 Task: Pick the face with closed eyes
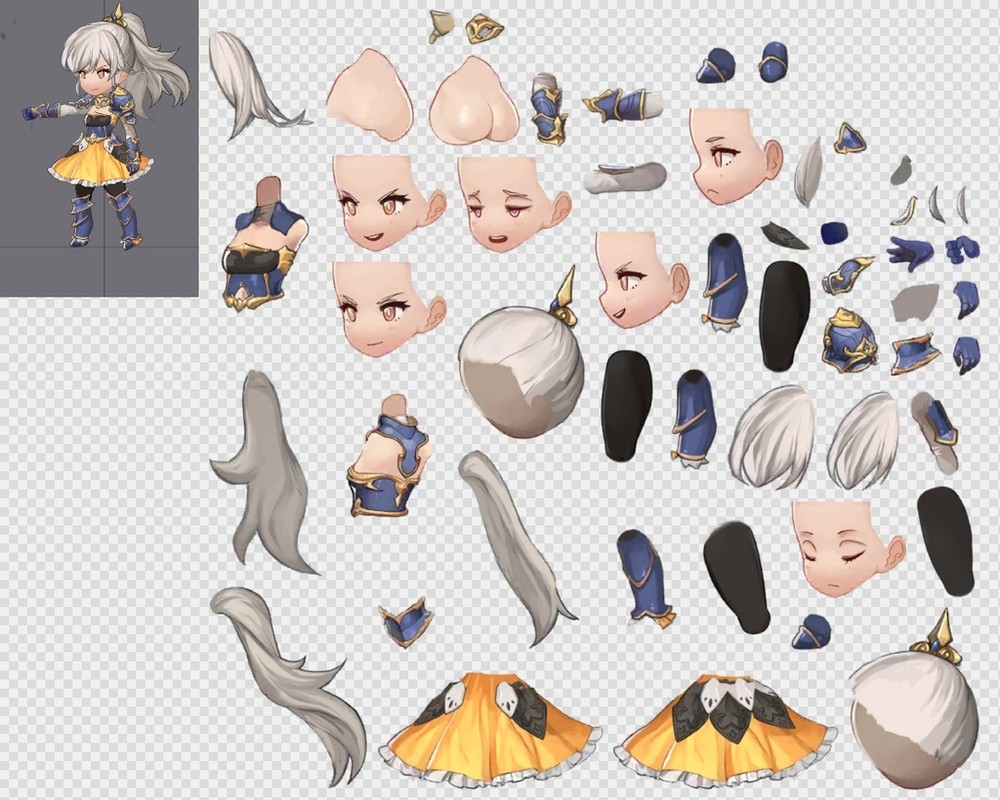pyautogui.click(x=845, y=547)
